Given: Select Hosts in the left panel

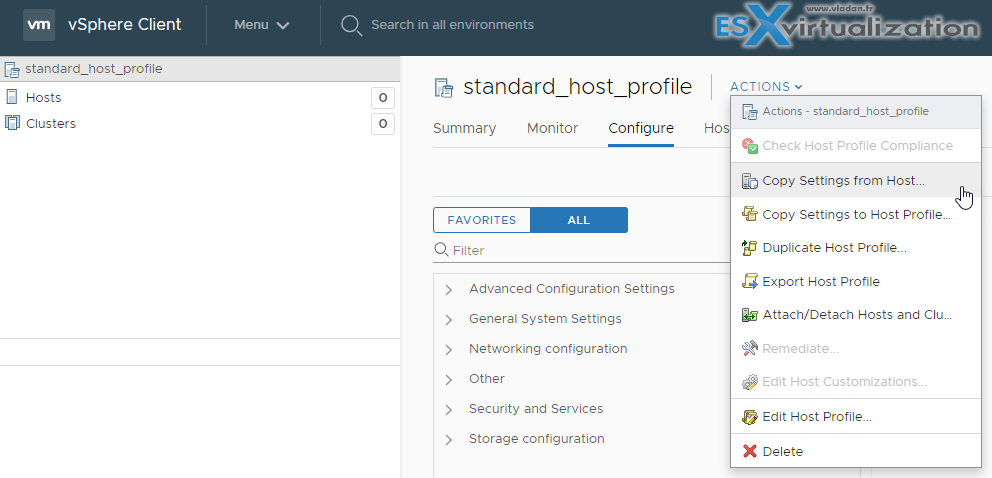Looking at the screenshot, I should (43, 98).
